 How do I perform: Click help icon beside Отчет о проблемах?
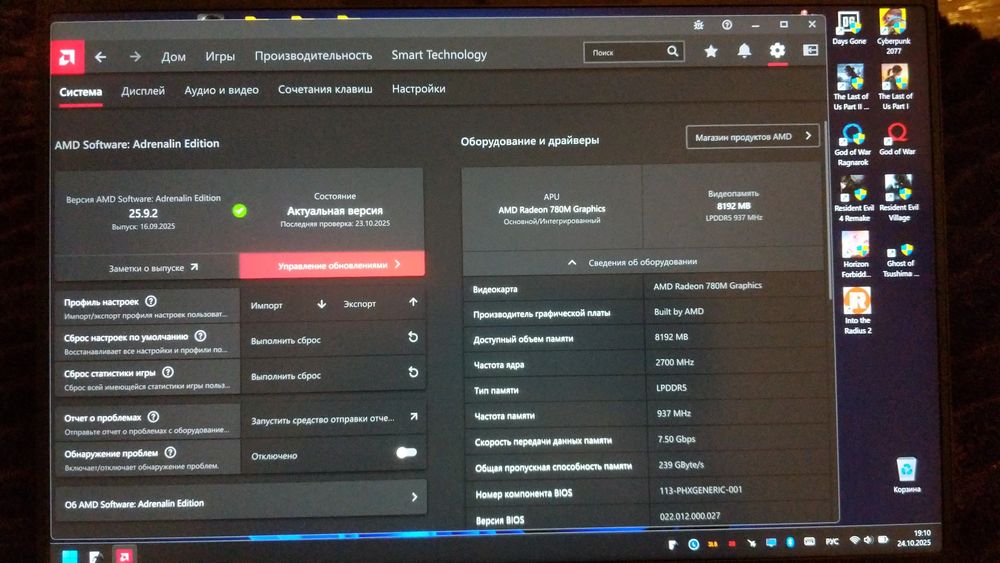(153, 417)
